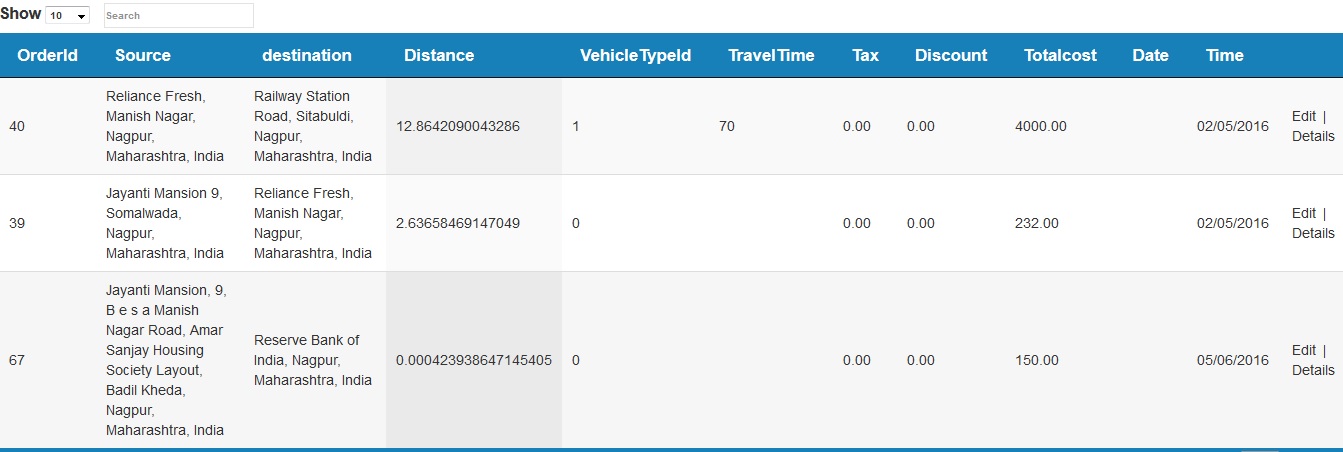This screenshot has width=1343, height=452.
Task: Sort table by Source column header
Action: point(143,56)
